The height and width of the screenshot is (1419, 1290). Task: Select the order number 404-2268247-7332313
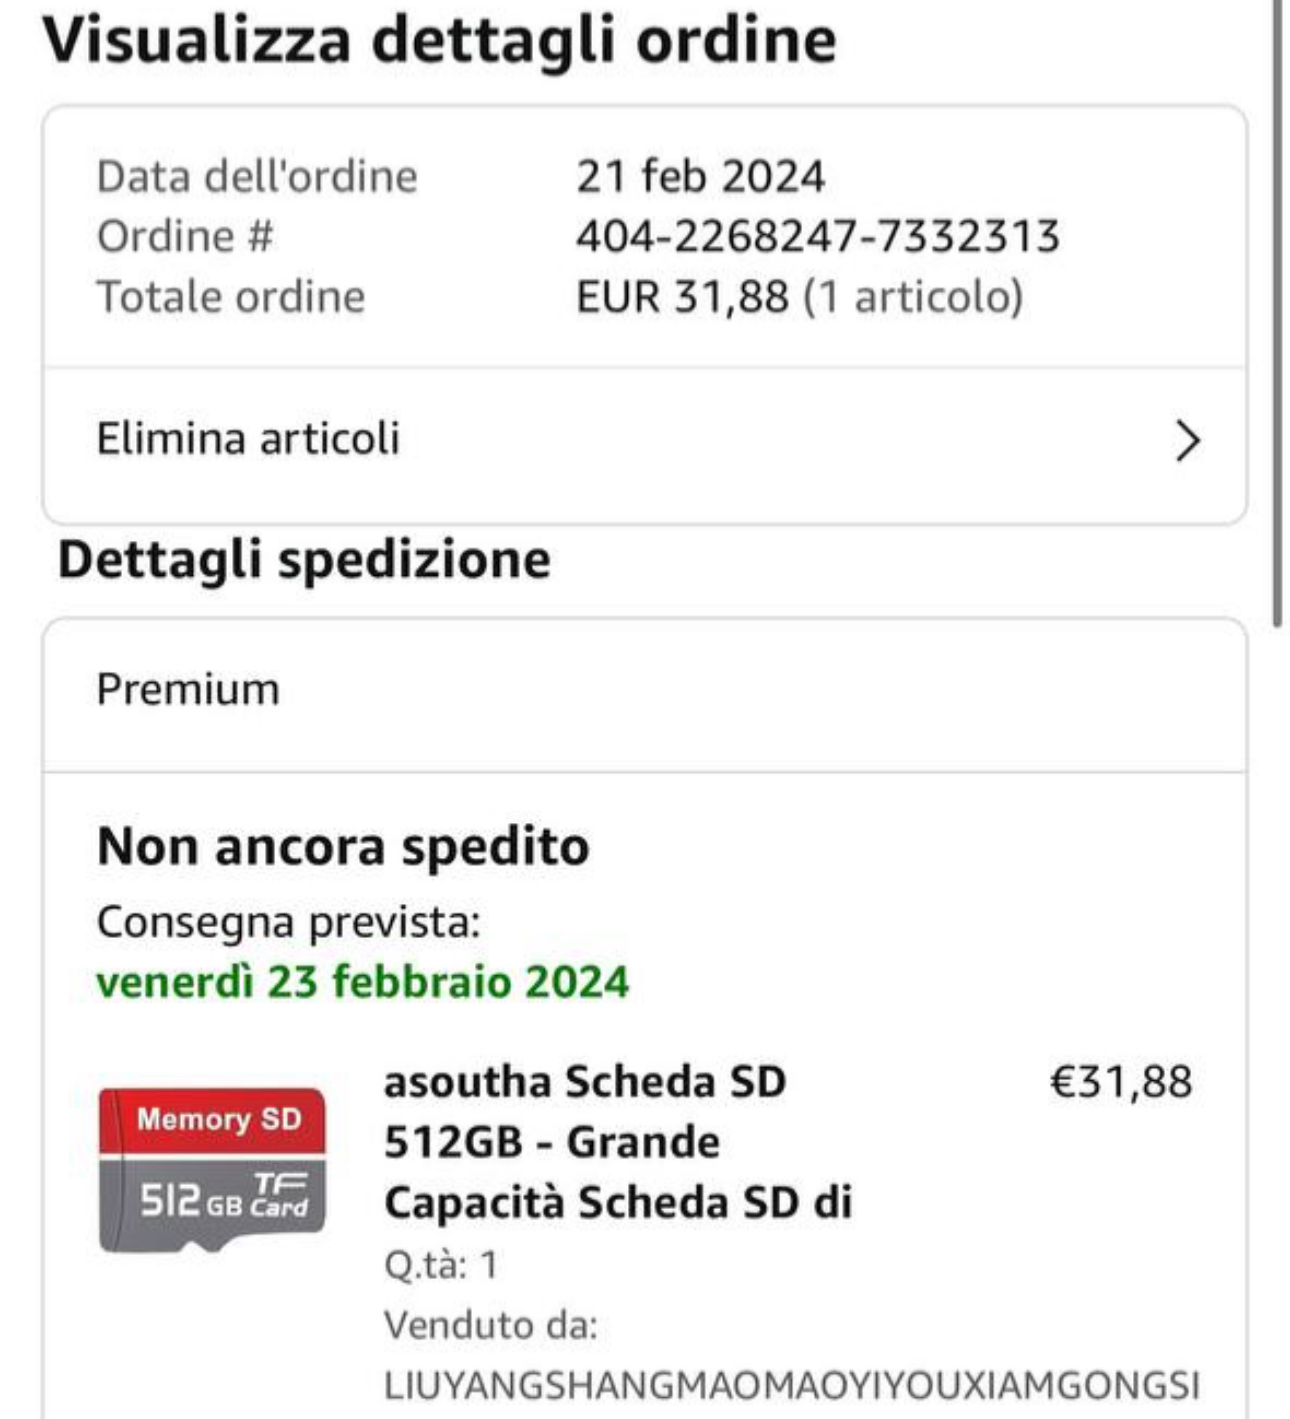click(817, 237)
